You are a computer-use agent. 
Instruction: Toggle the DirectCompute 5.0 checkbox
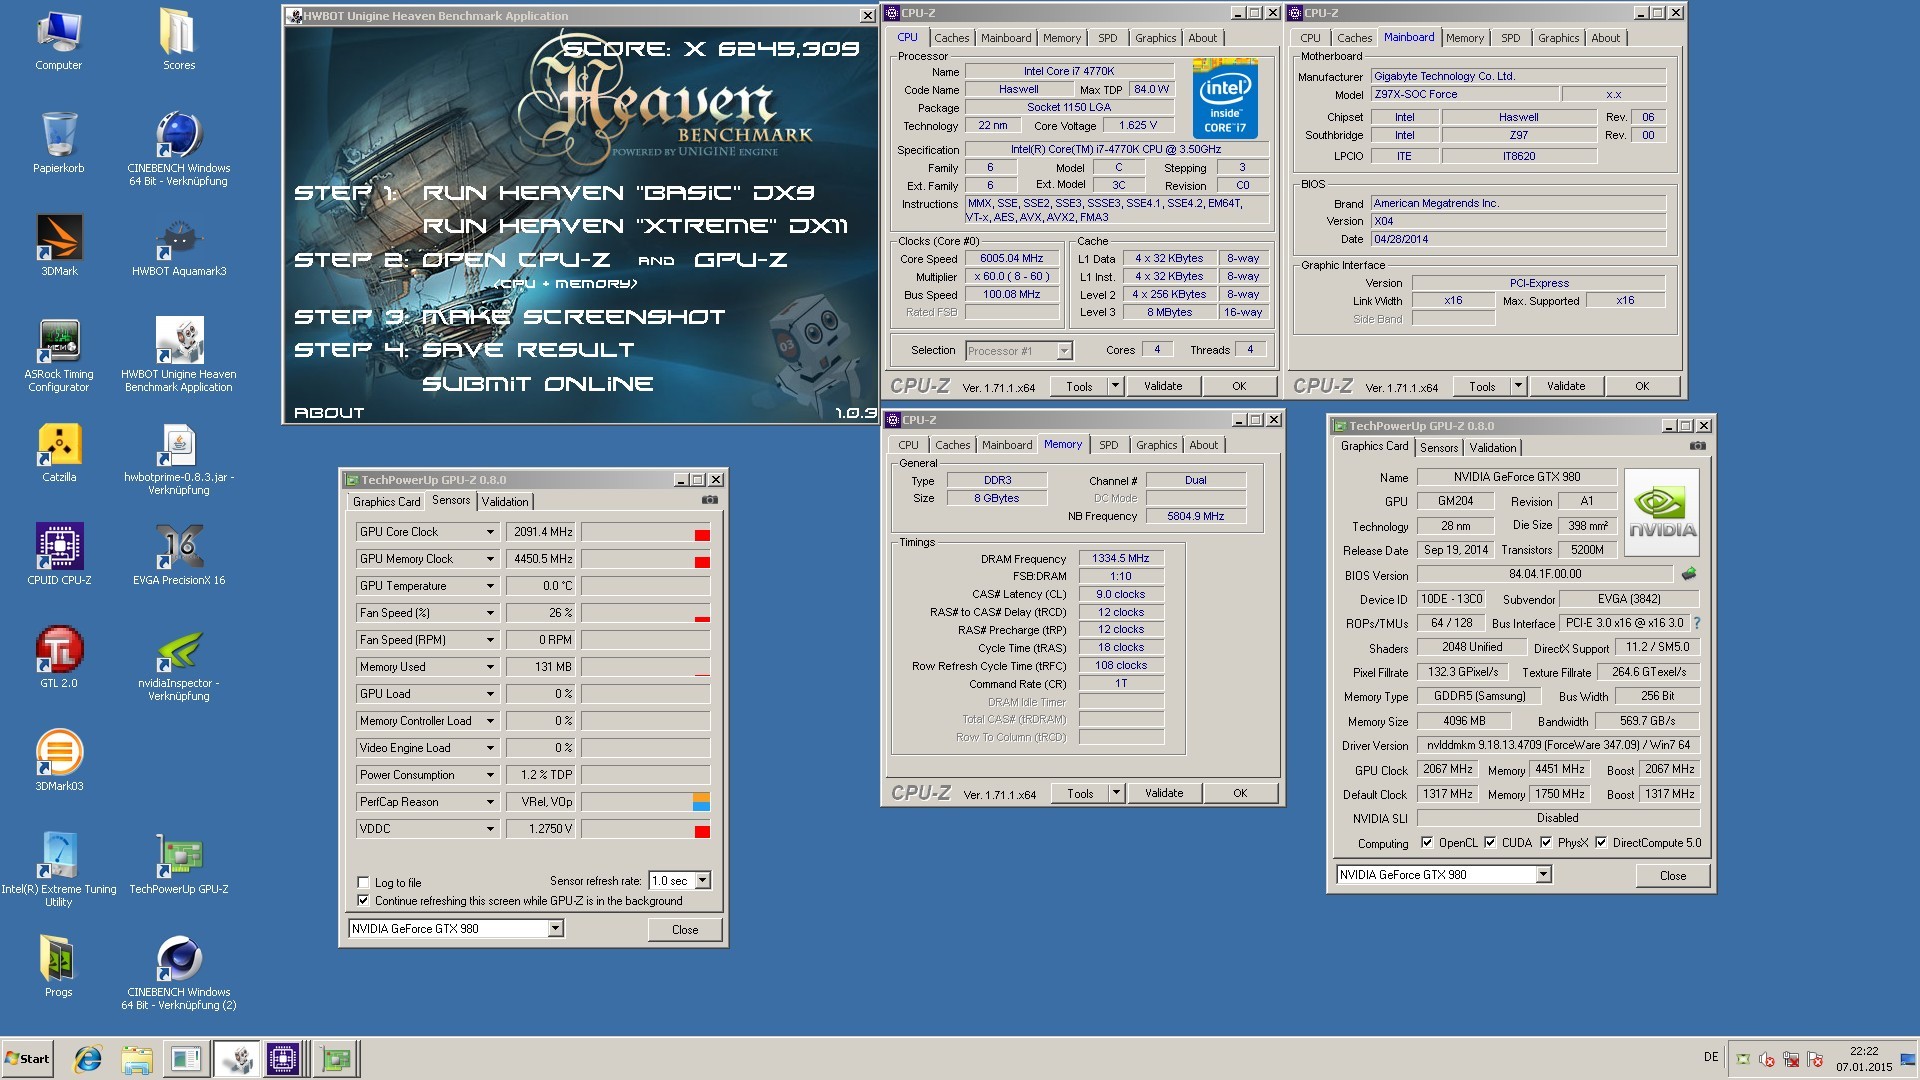1601,842
